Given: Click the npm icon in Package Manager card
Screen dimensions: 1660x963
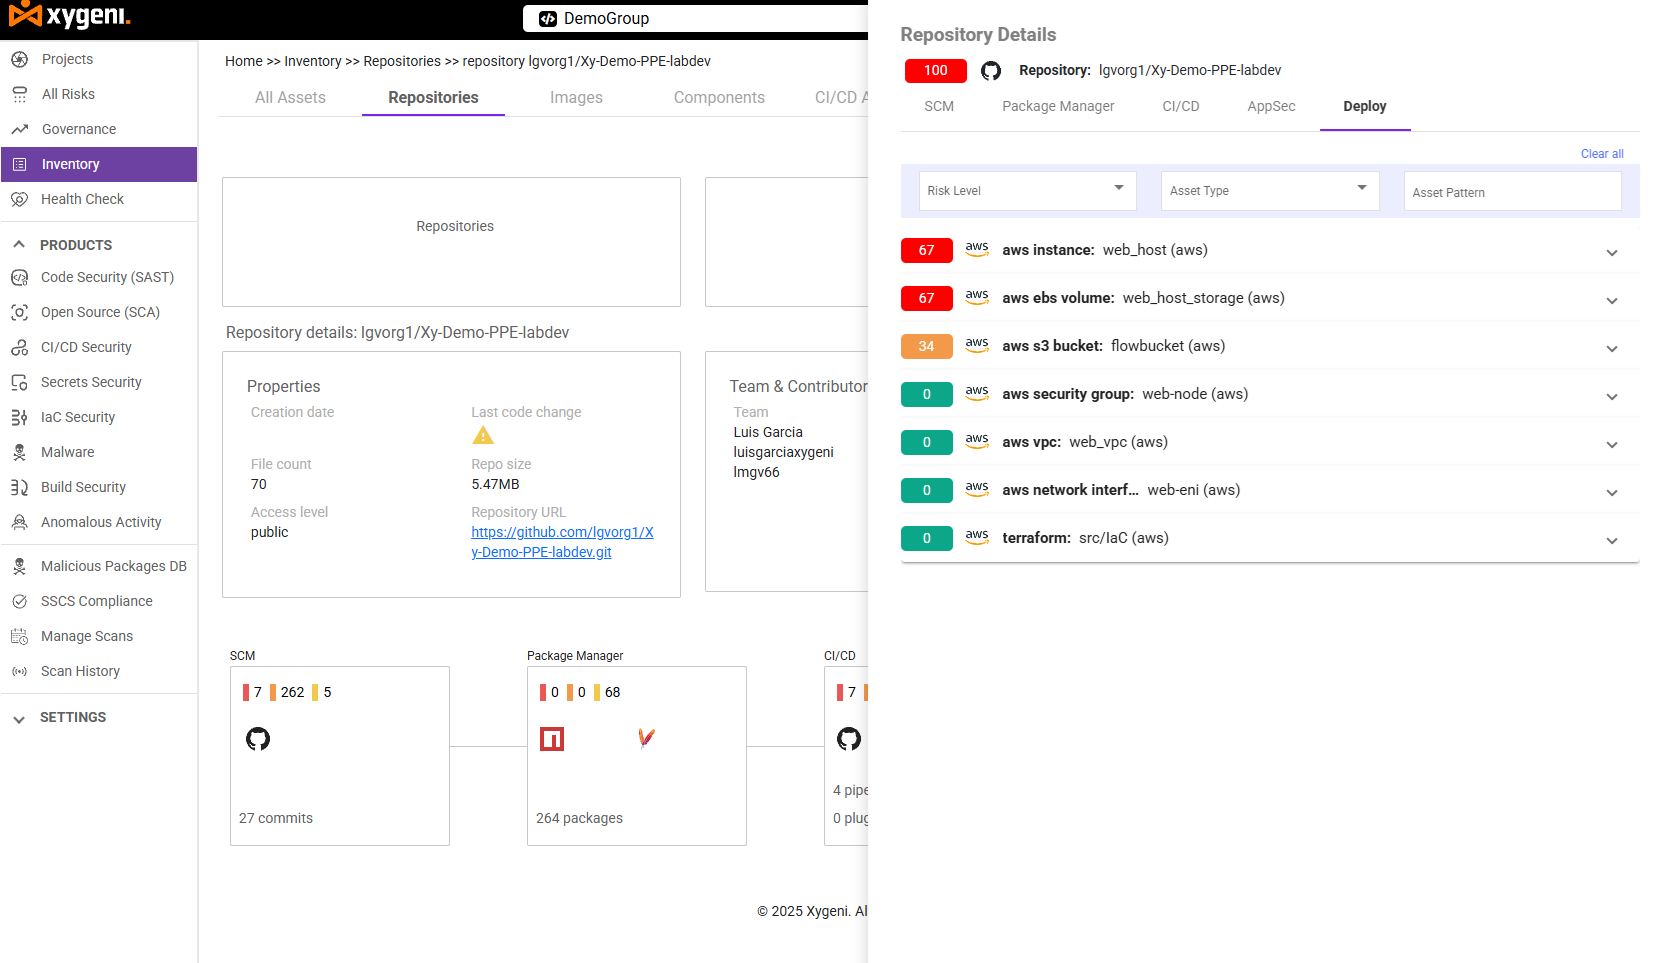Looking at the screenshot, I should coord(552,739).
